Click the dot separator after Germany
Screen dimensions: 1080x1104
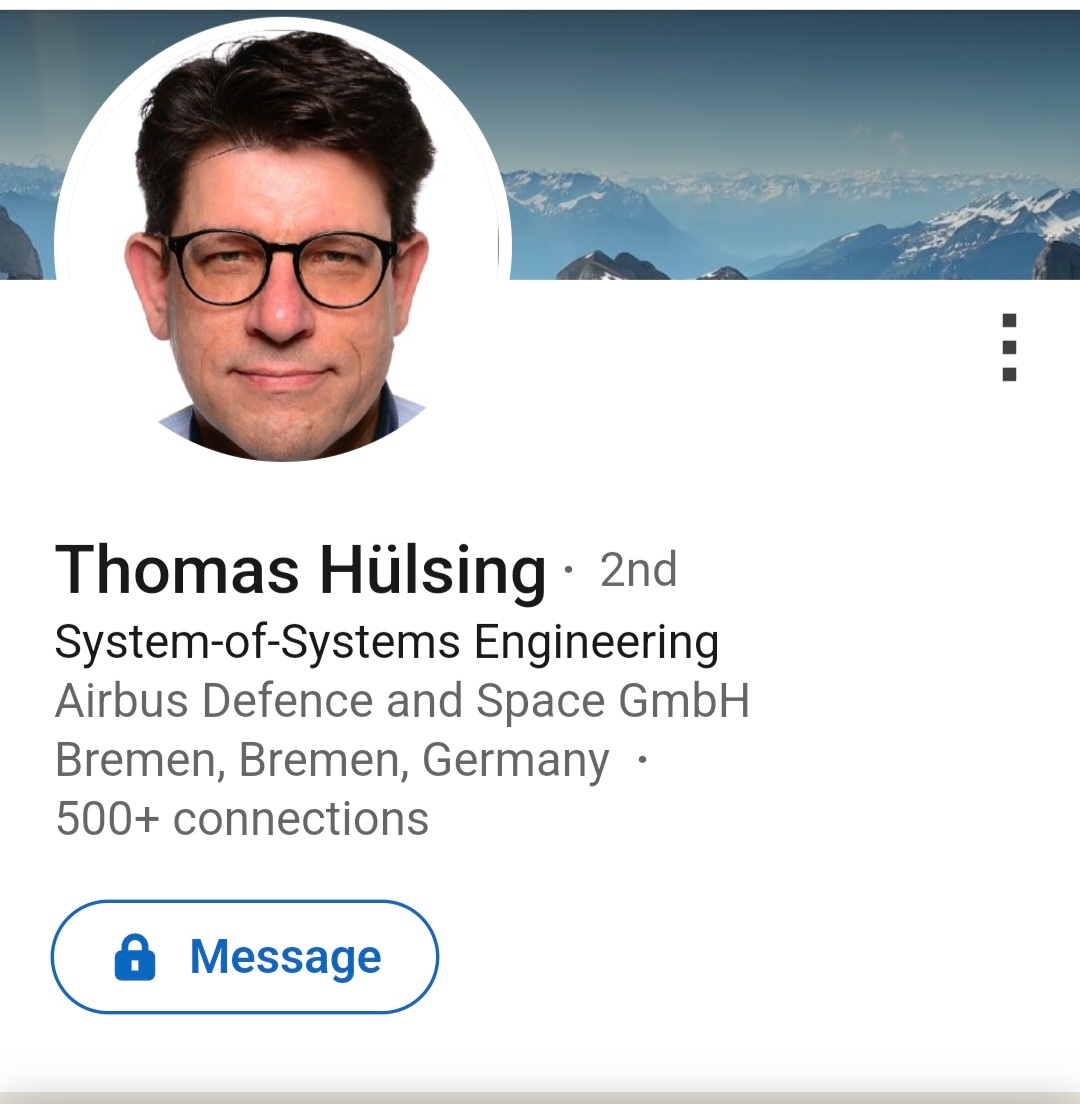[x=641, y=760]
